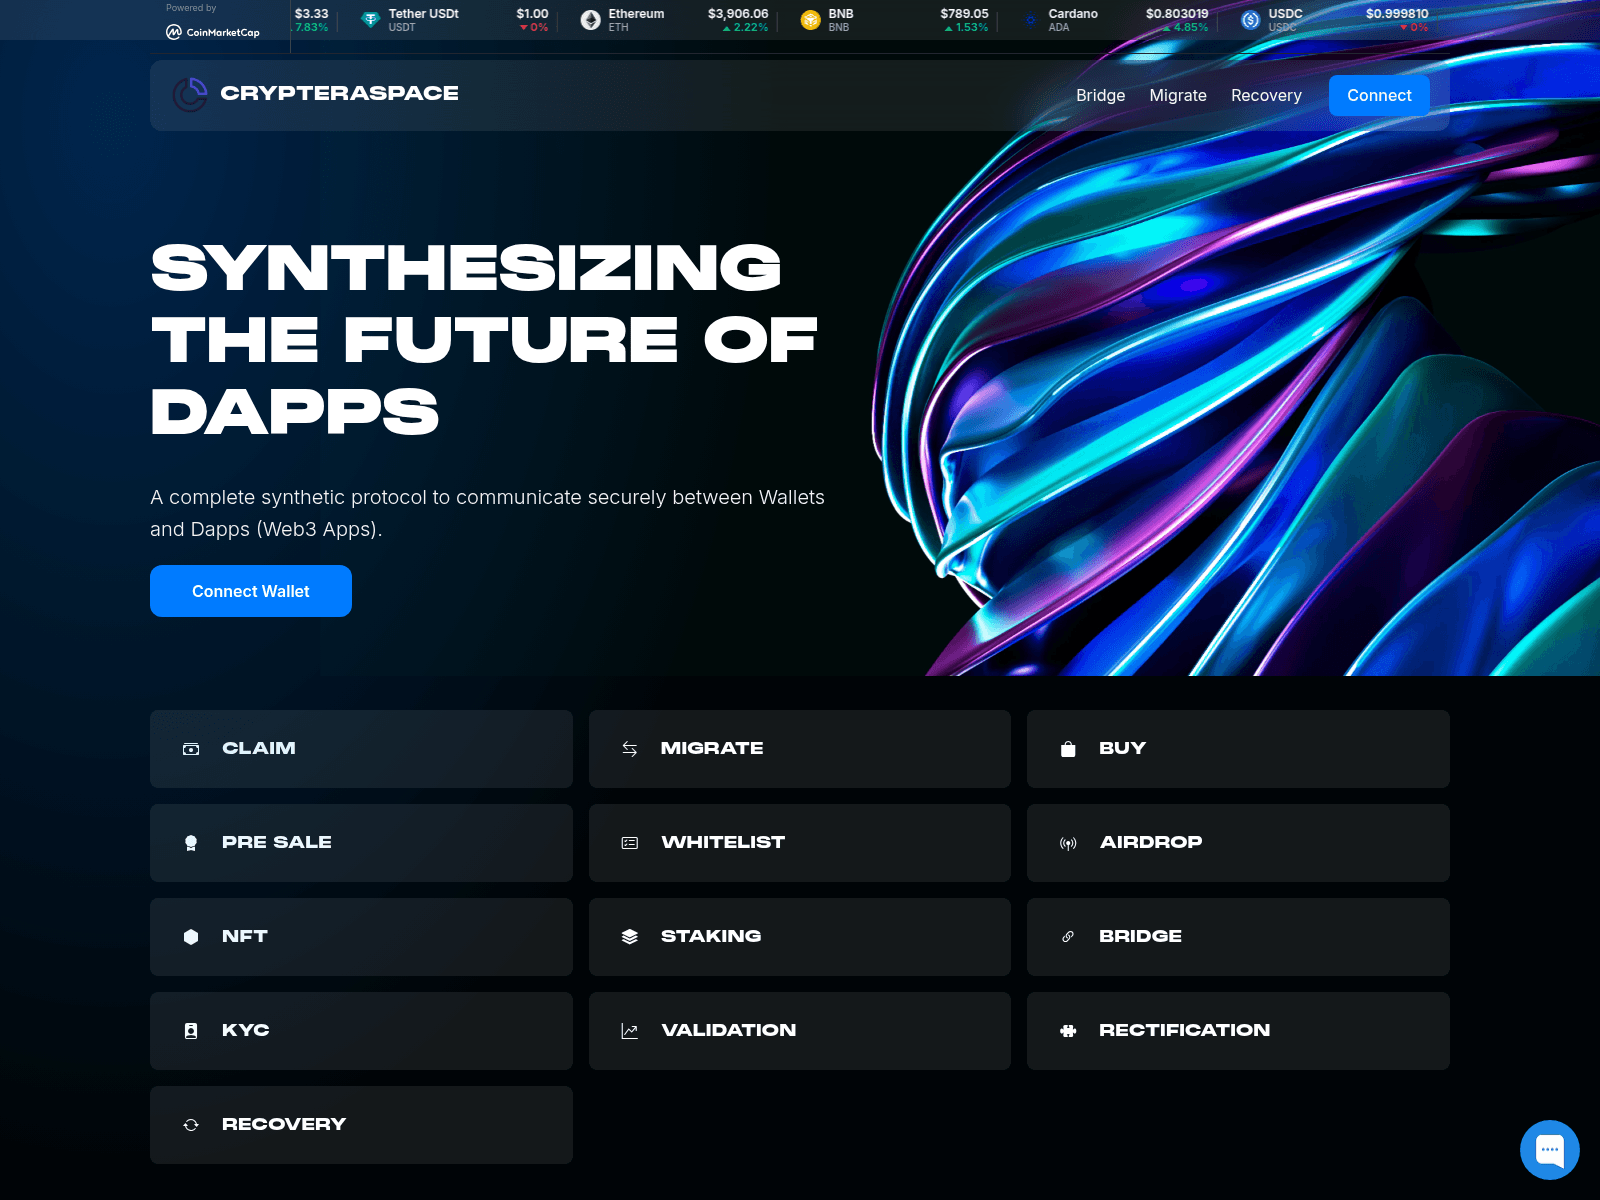The image size is (1600, 1200).
Task: Click the Migrate swap-arrows icon
Action: click(x=629, y=749)
